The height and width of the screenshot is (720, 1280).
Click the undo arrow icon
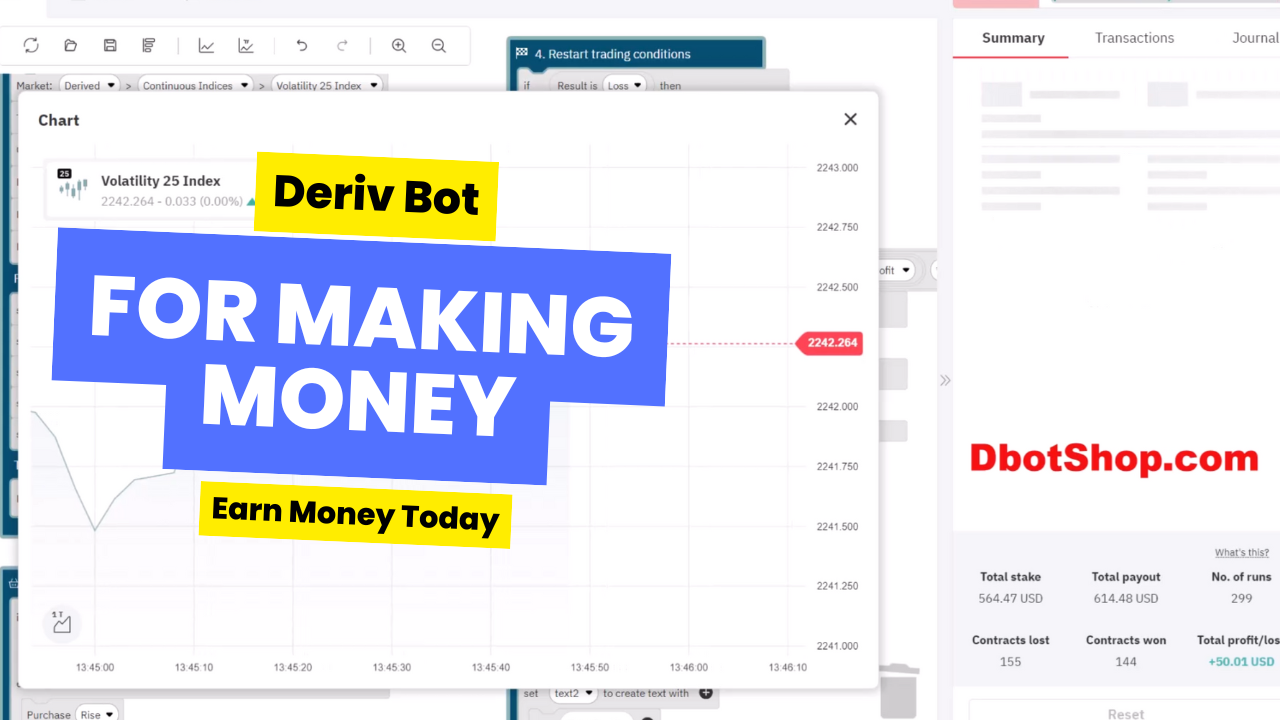tap(302, 45)
